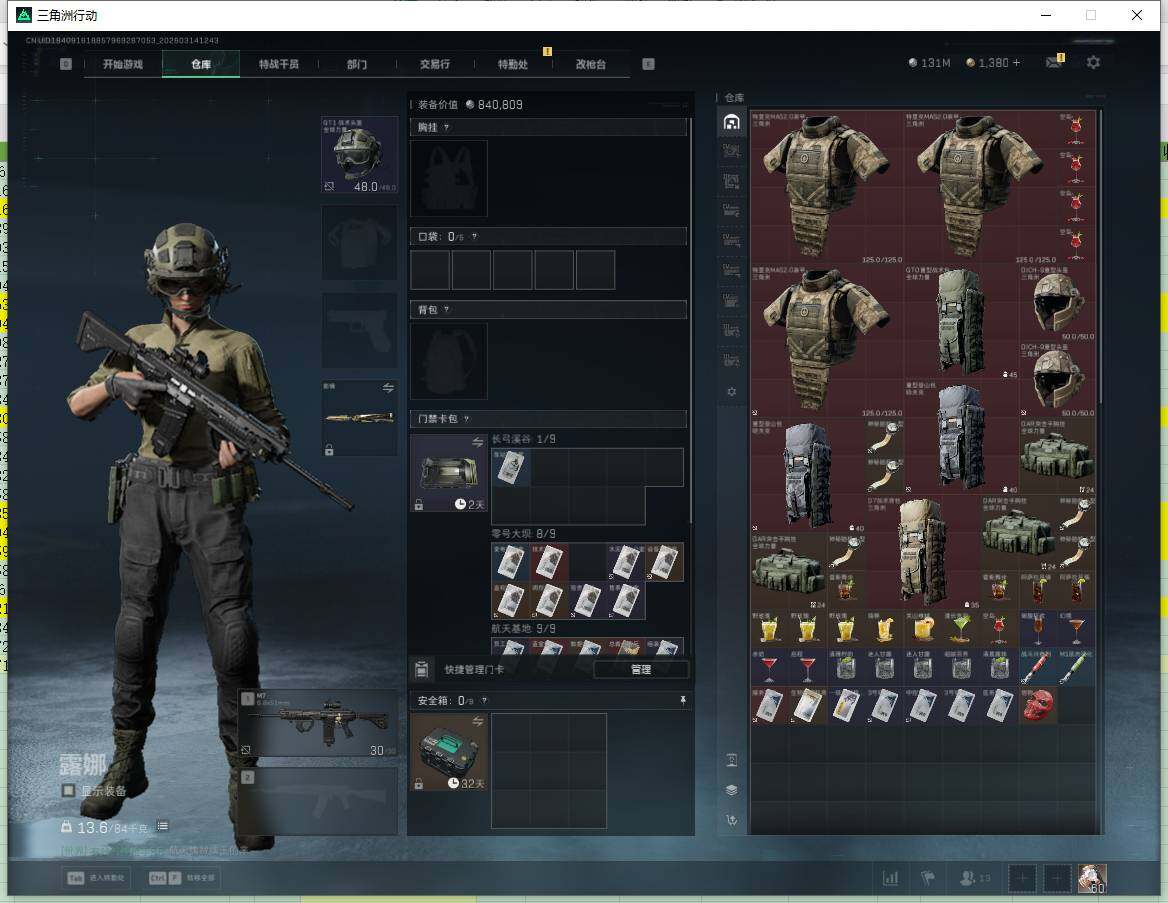The height and width of the screenshot is (903, 1168).
Task: Select the keycard under 长弓溪谷 1/9
Action: (x=511, y=468)
